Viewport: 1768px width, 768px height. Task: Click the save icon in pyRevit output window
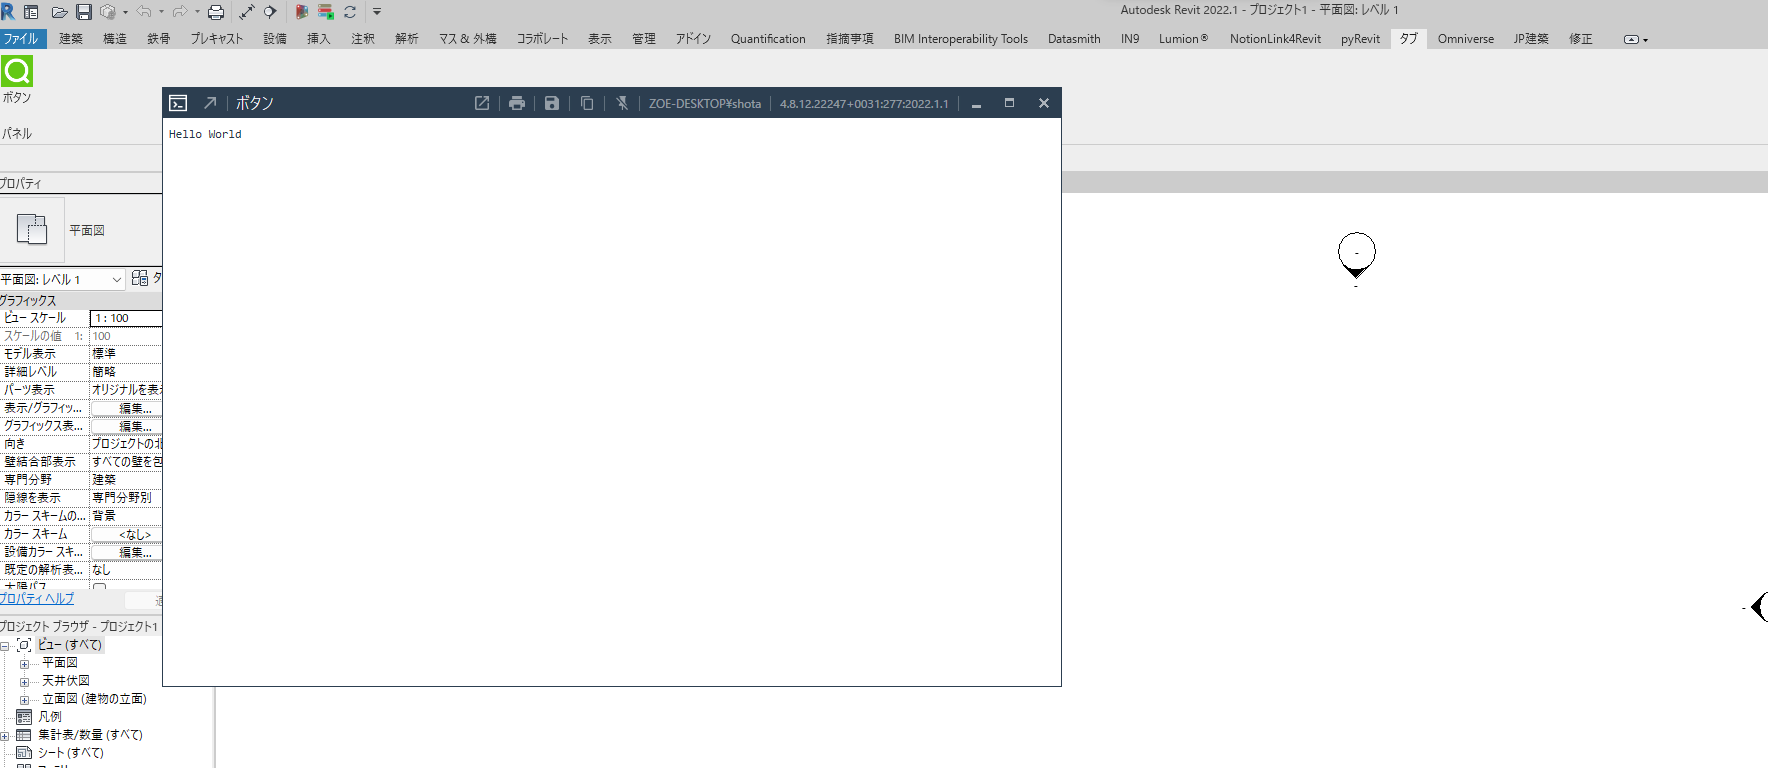[552, 103]
